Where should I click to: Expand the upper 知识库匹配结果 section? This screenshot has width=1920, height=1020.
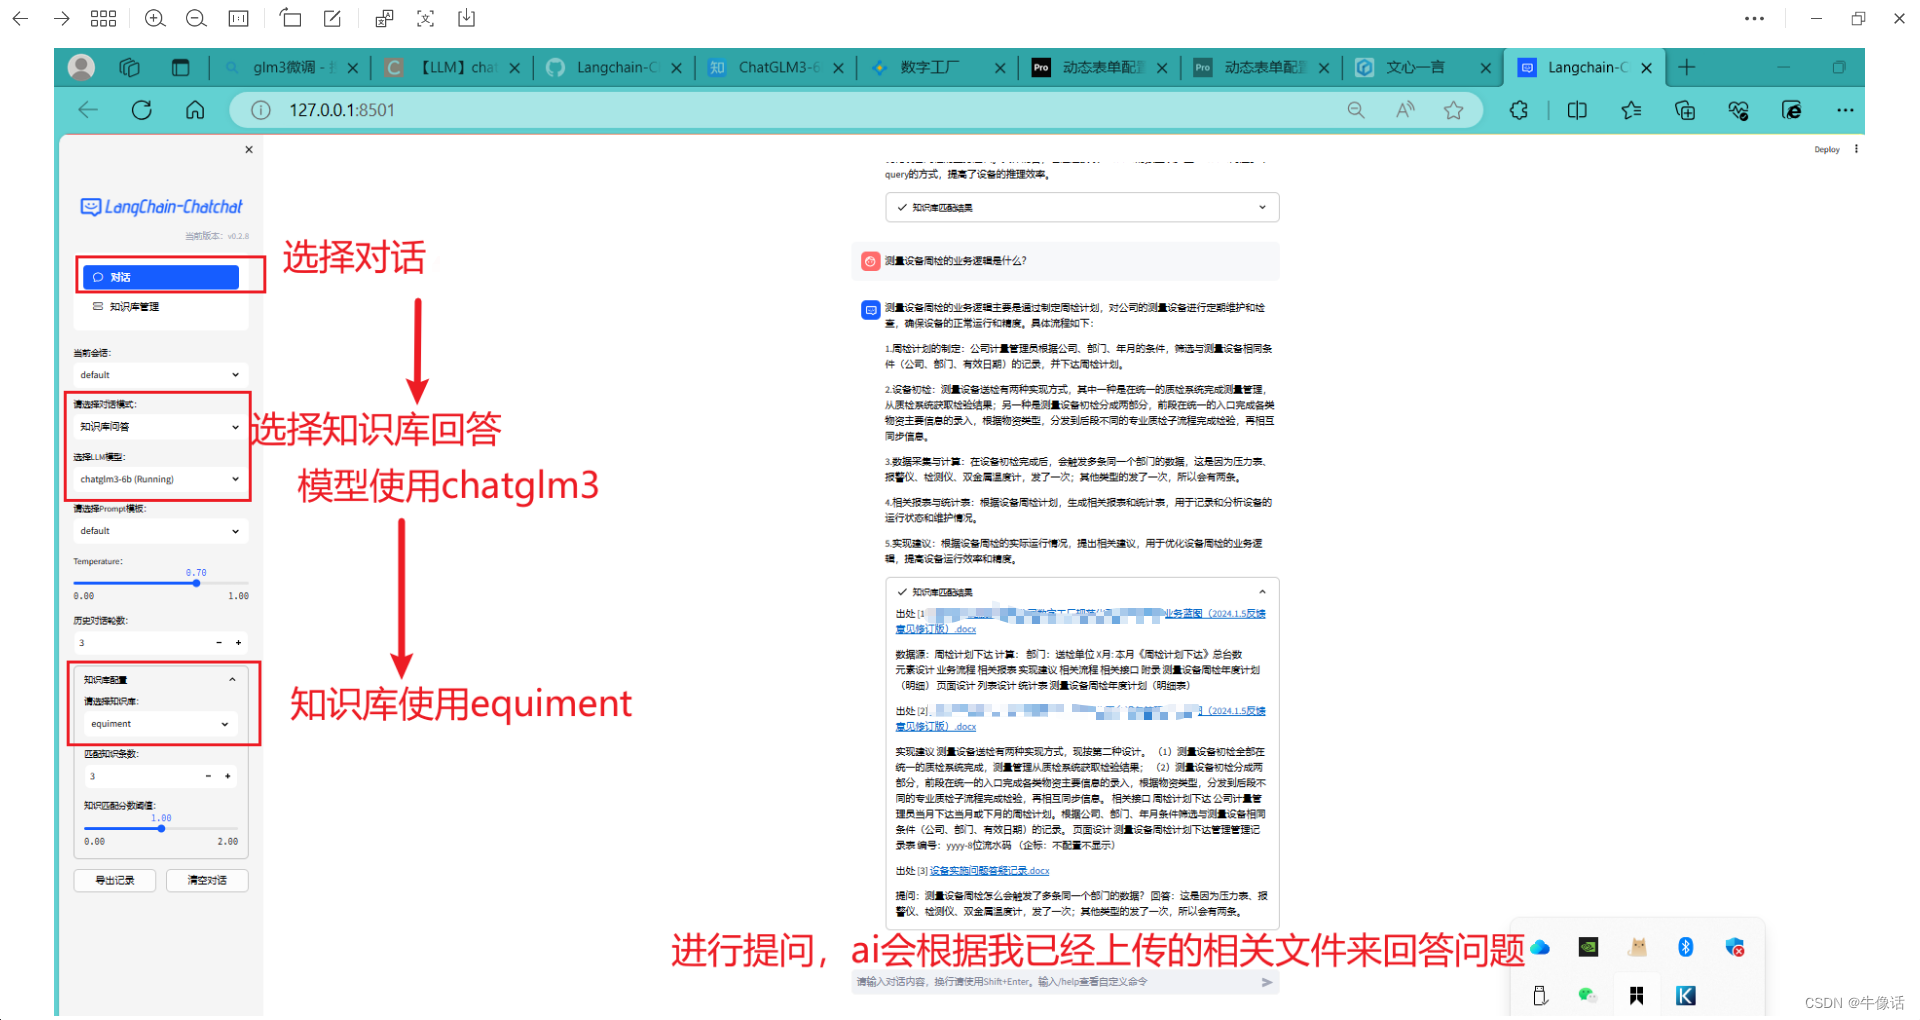tap(1082, 208)
